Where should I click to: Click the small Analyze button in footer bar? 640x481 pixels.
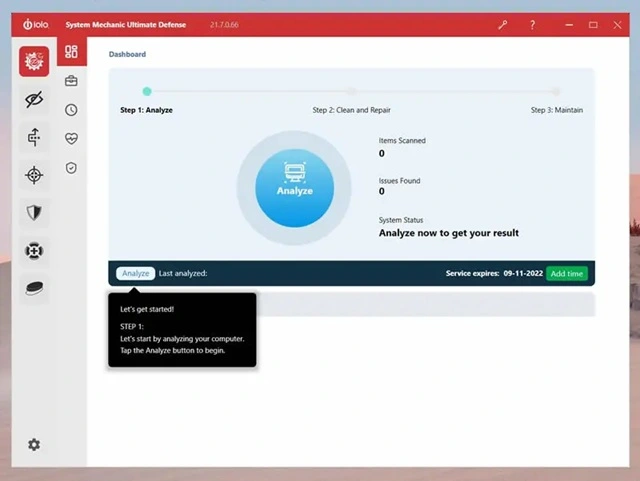(x=135, y=273)
